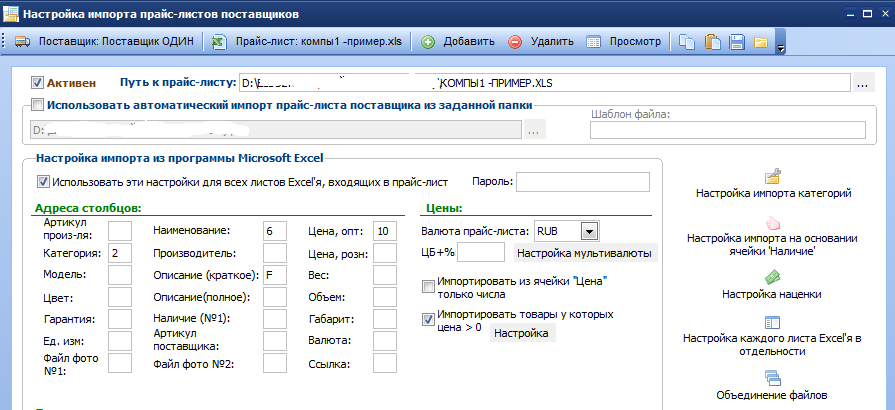Enable automatic price-list import from folder

click(x=37, y=104)
